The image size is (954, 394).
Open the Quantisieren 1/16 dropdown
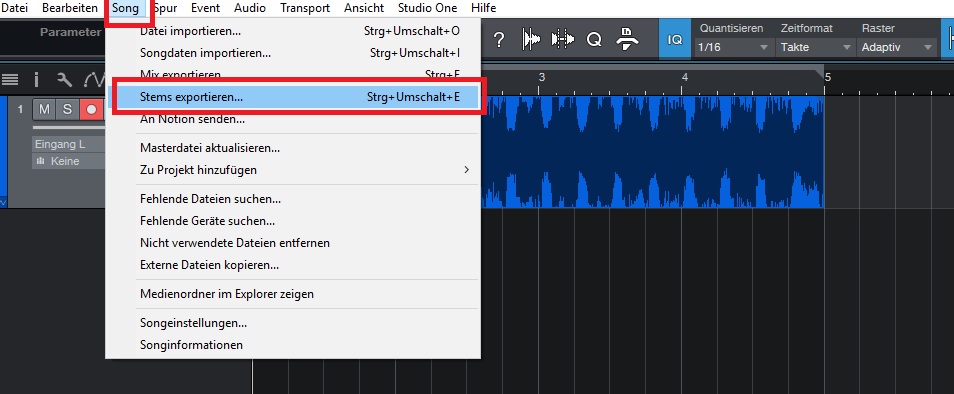(x=733, y=47)
